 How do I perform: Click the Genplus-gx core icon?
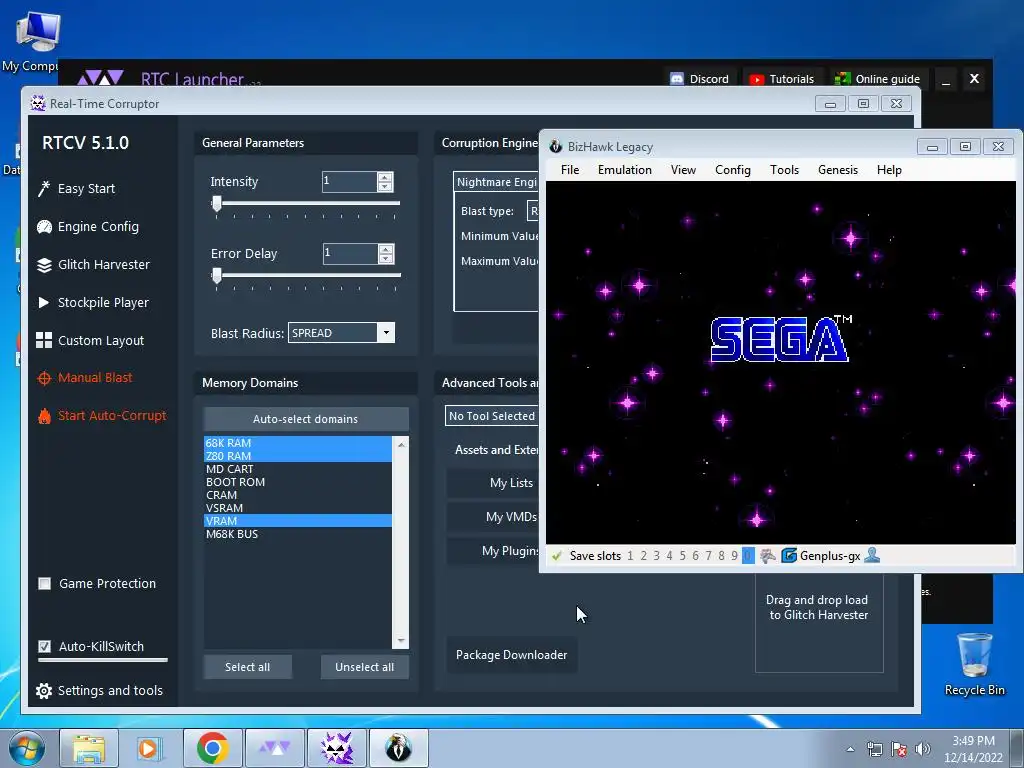[x=789, y=556]
